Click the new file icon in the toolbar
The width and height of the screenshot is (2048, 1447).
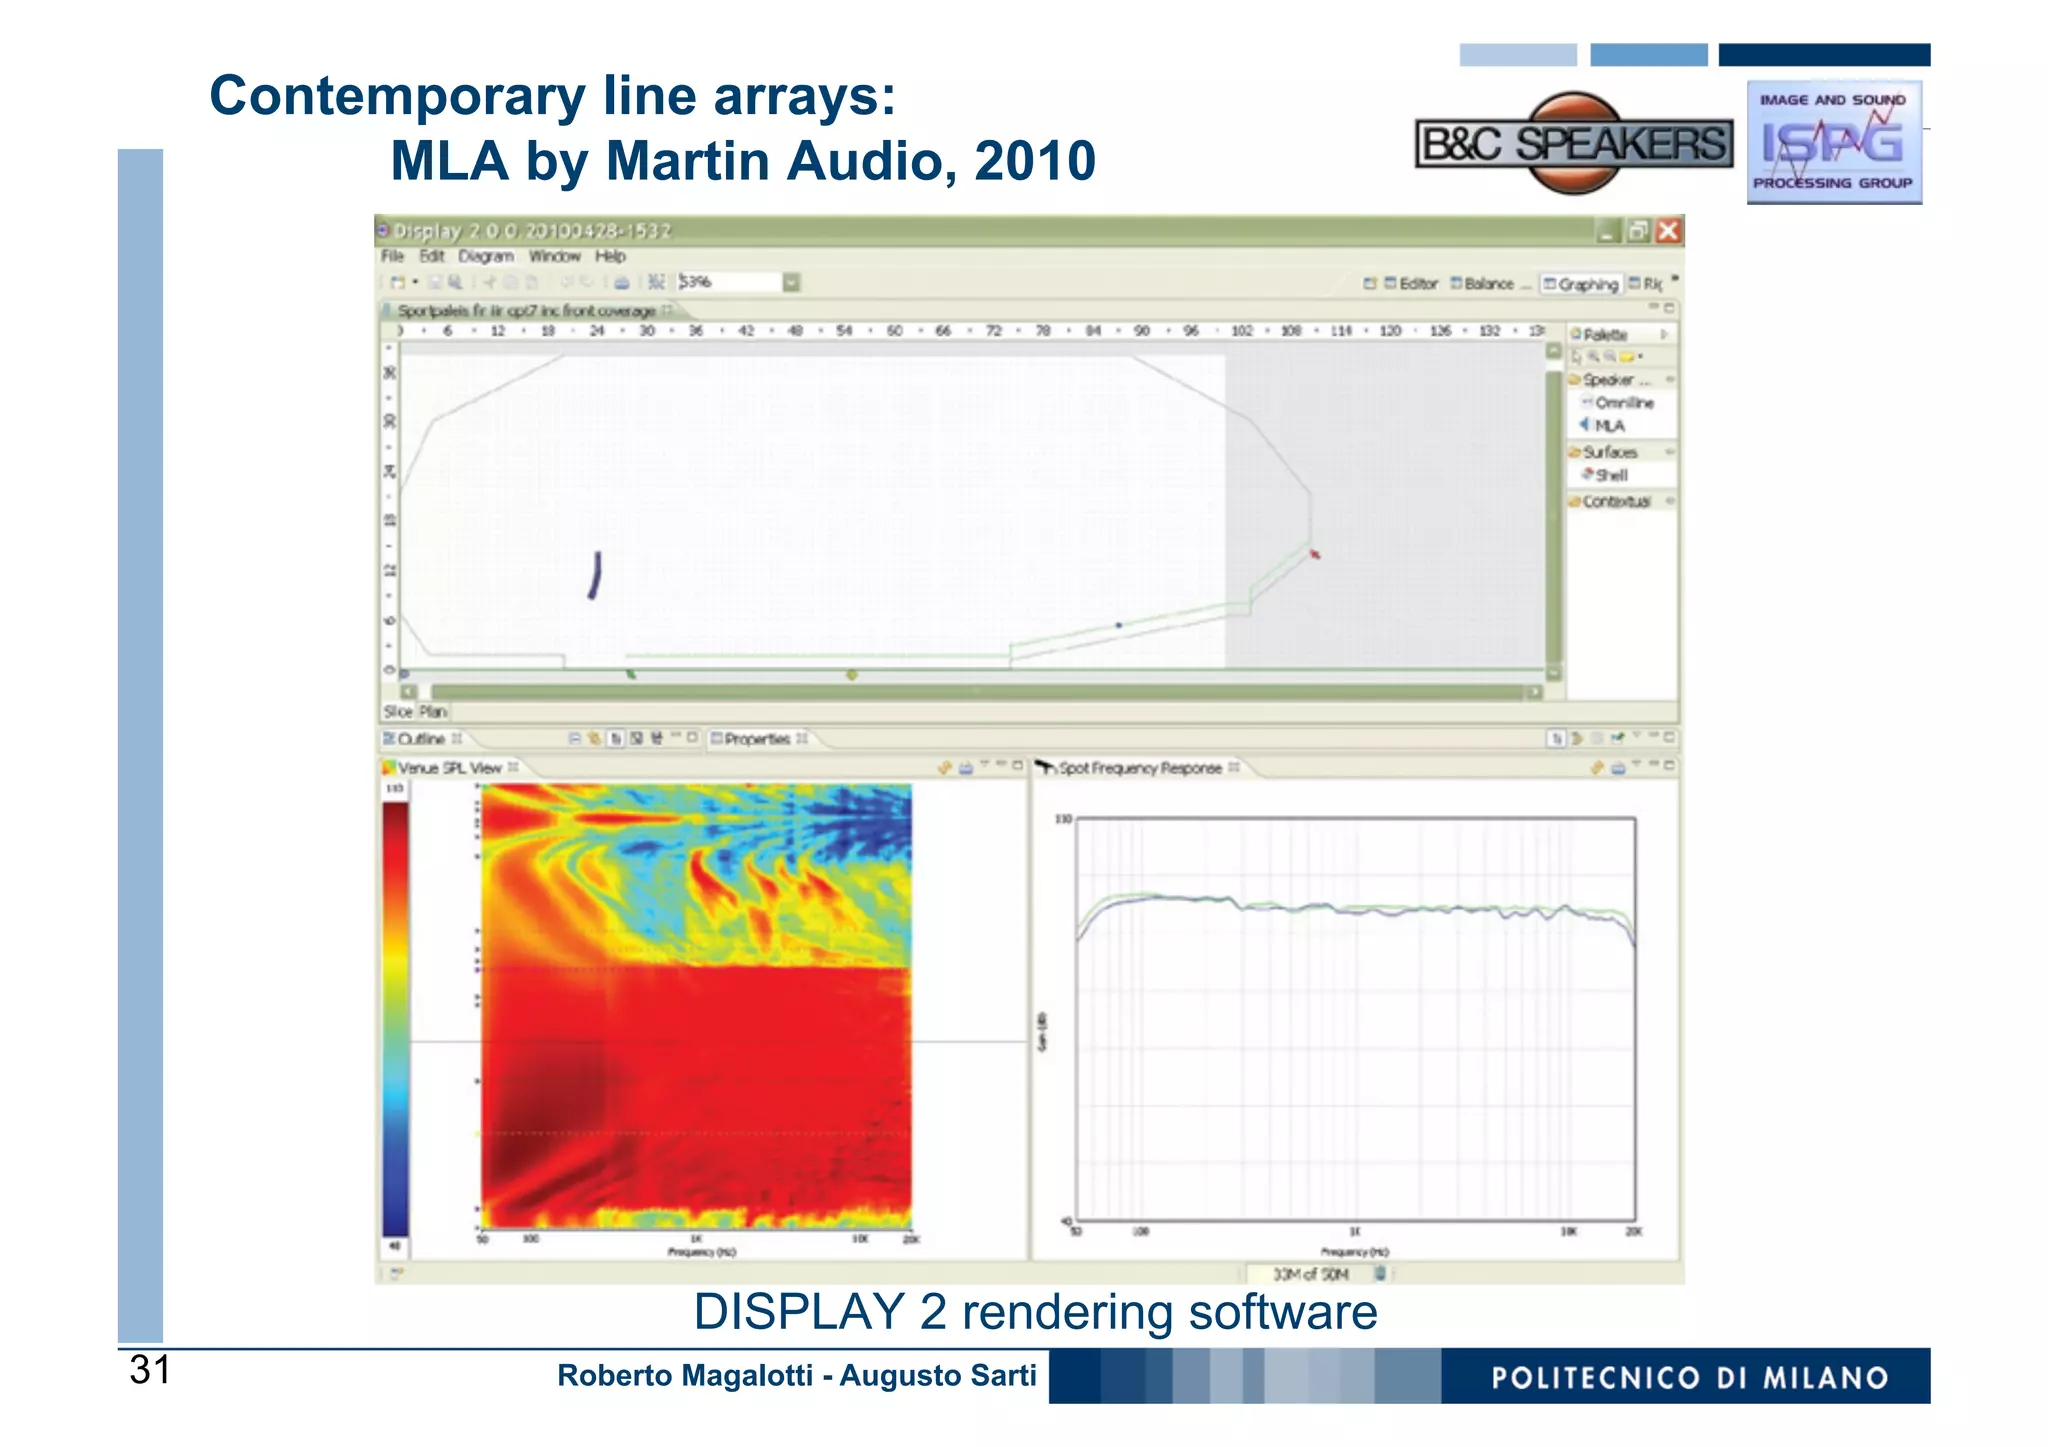point(397,283)
